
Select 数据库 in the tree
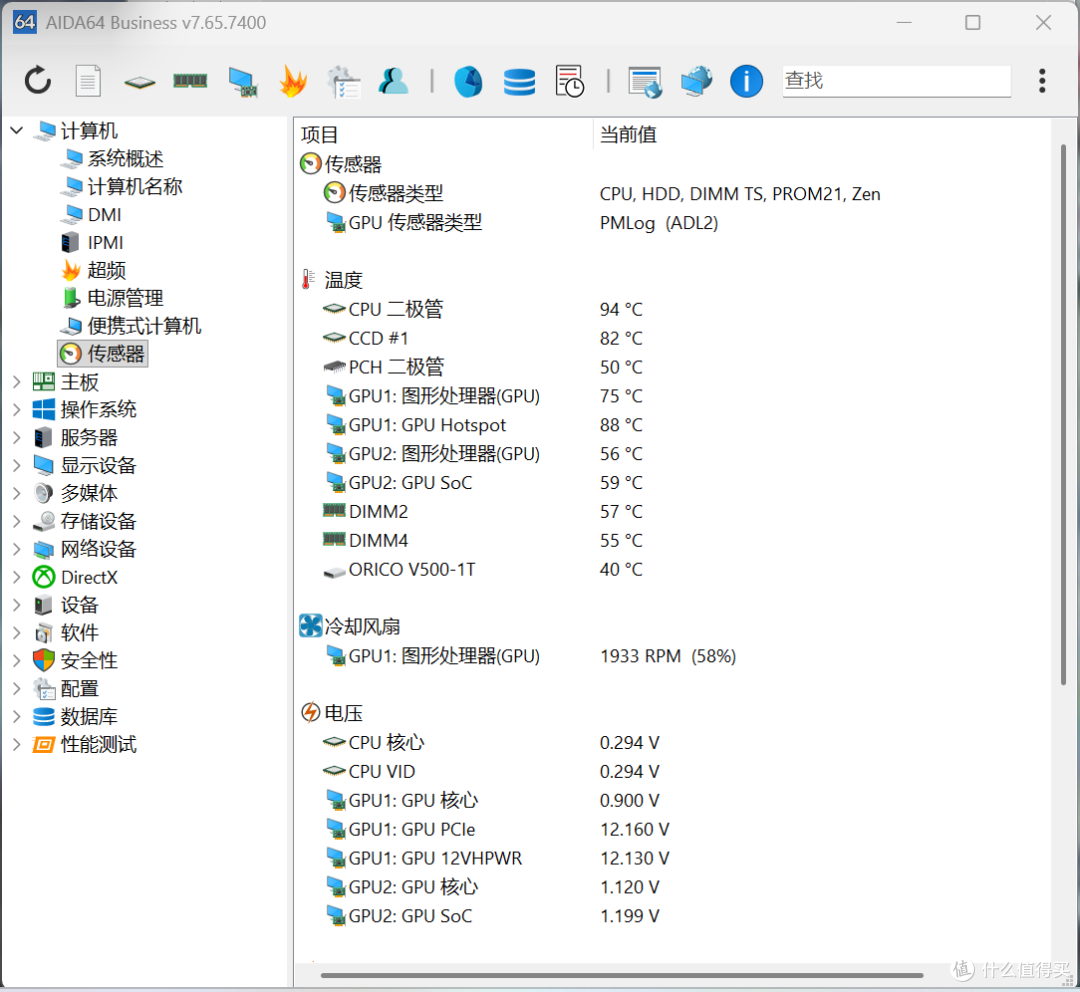click(x=76, y=716)
